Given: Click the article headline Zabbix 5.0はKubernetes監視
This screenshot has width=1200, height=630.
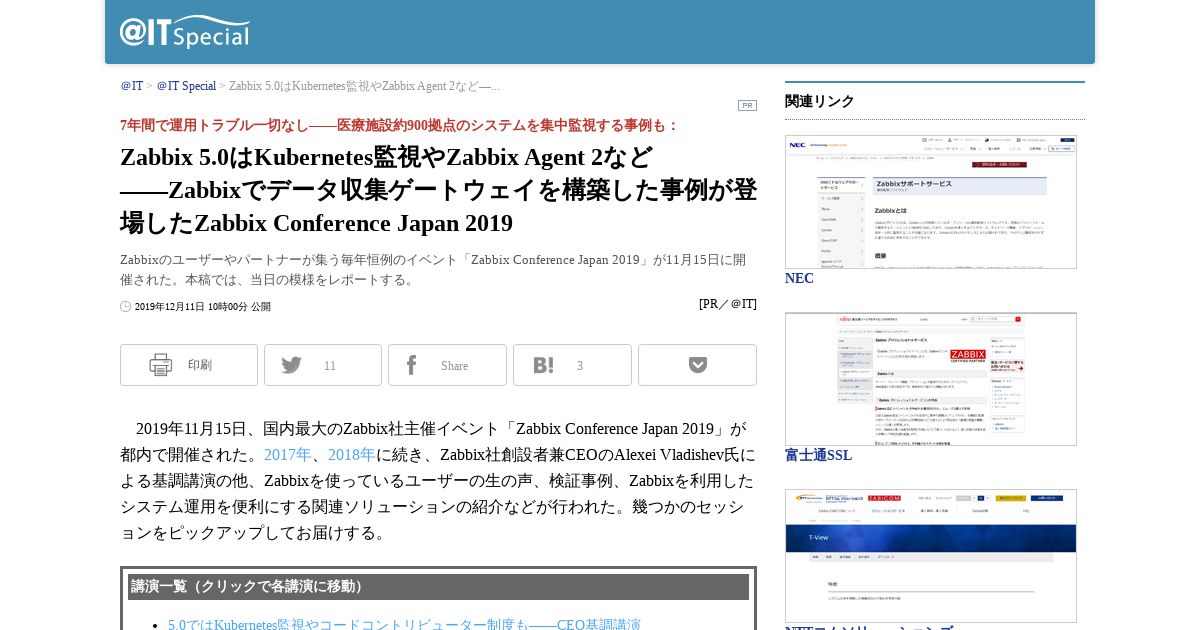Looking at the screenshot, I should (438, 190).
